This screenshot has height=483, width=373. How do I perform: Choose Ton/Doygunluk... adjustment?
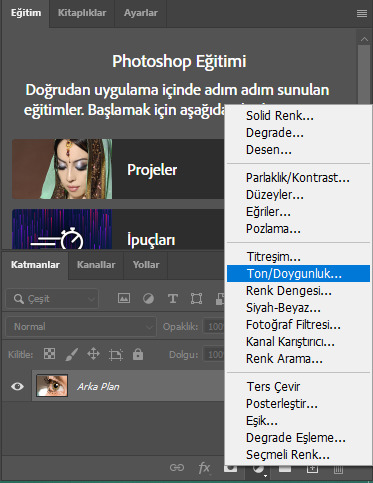point(299,274)
